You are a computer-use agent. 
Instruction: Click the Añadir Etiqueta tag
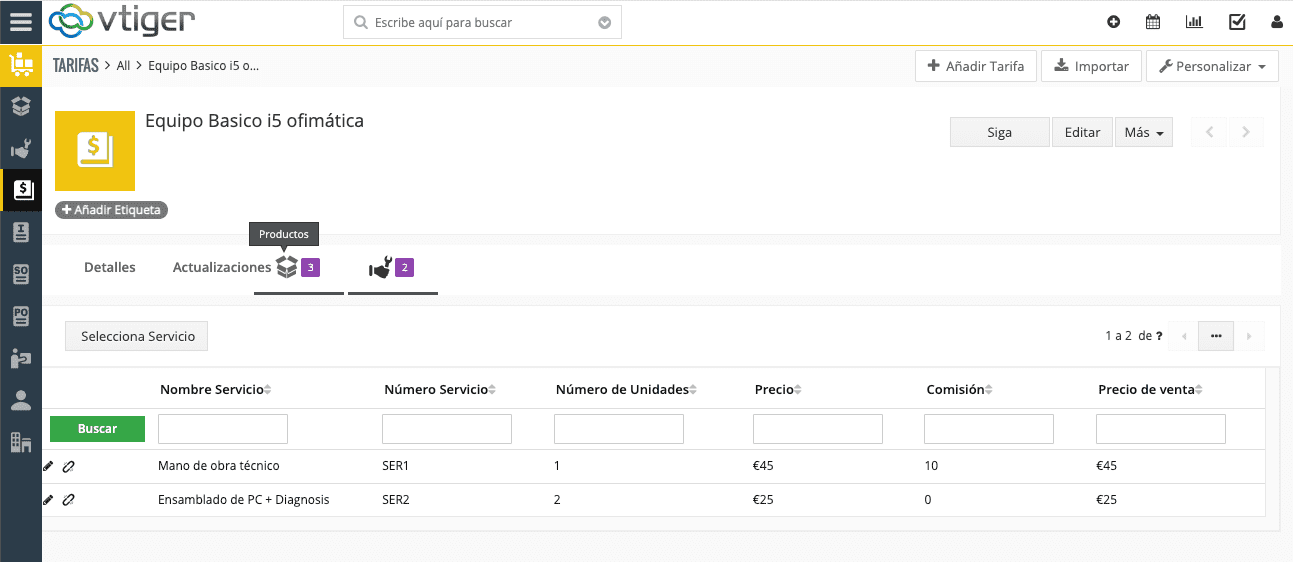pyautogui.click(x=111, y=210)
